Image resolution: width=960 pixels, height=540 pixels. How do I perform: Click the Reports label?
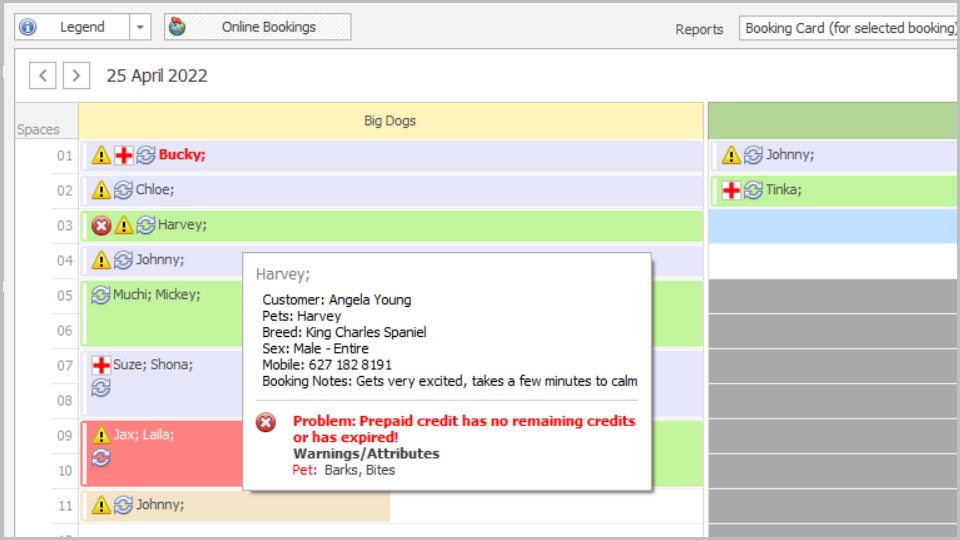click(699, 29)
